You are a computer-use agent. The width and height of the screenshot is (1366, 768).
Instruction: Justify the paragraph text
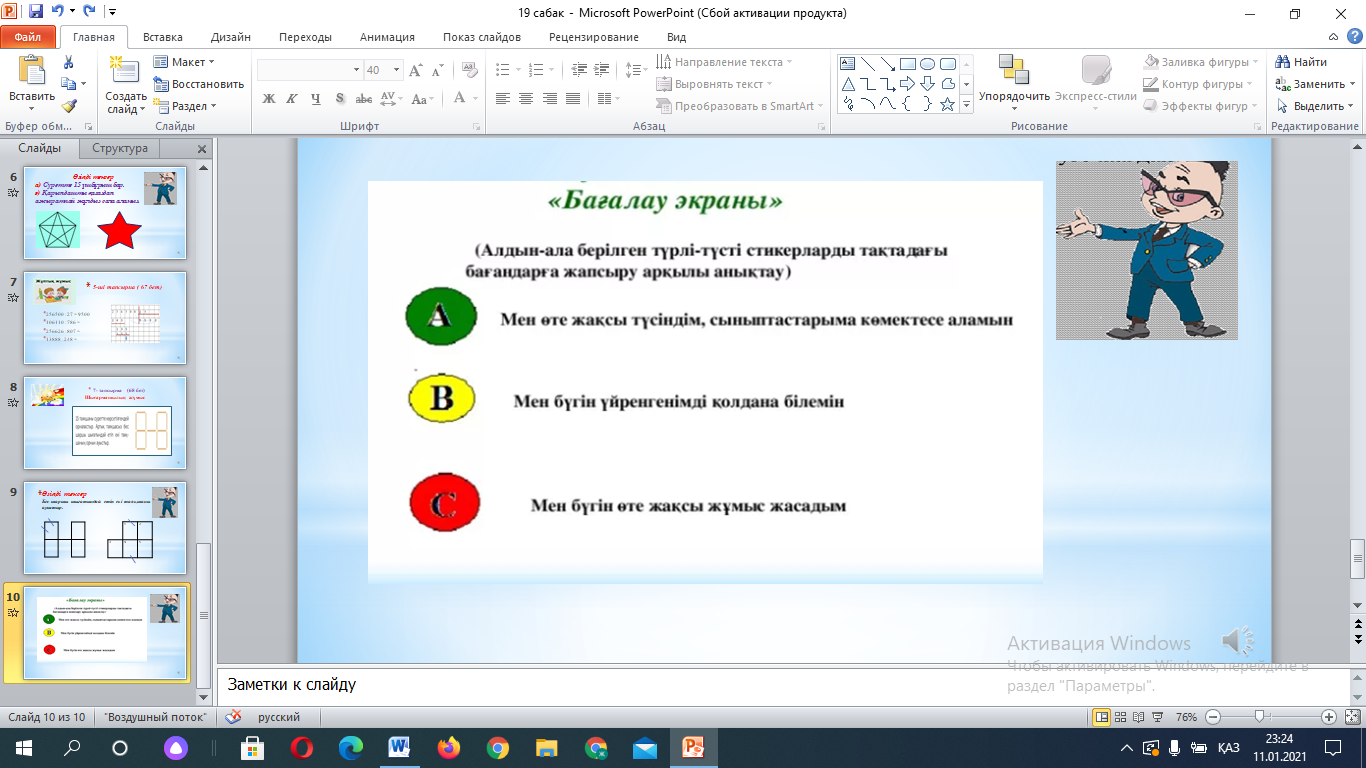click(x=573, y=98)
